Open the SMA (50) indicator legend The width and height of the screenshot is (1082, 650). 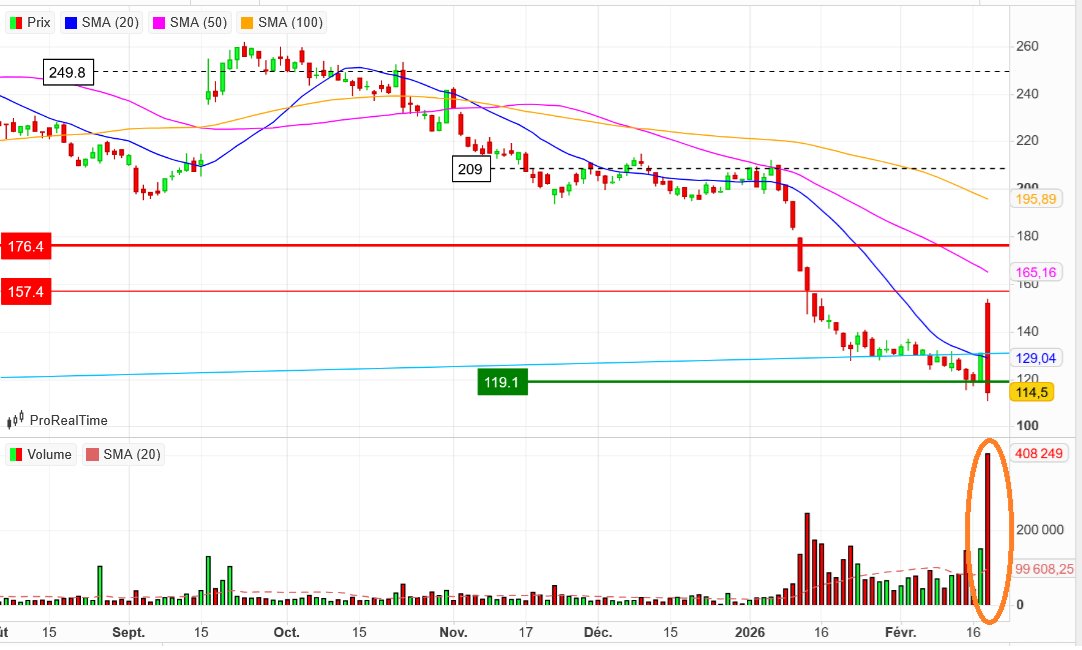click(190, 23)
